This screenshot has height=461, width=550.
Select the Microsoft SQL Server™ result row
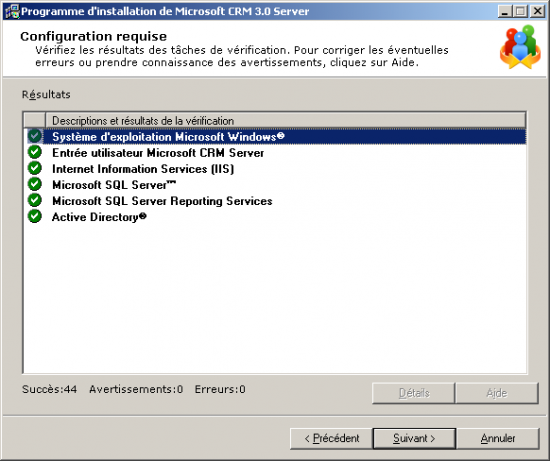click(x=276, y=185)
